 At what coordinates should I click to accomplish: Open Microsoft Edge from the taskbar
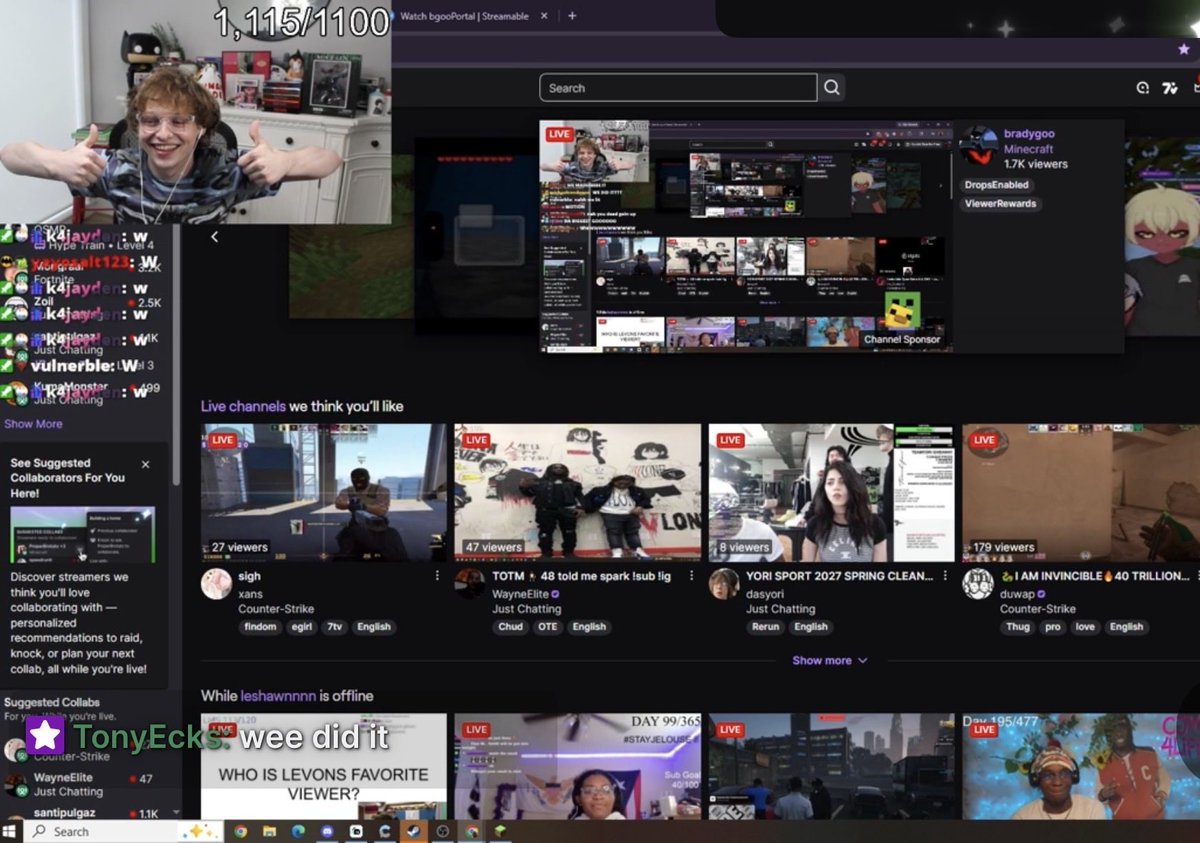point(299,831)
